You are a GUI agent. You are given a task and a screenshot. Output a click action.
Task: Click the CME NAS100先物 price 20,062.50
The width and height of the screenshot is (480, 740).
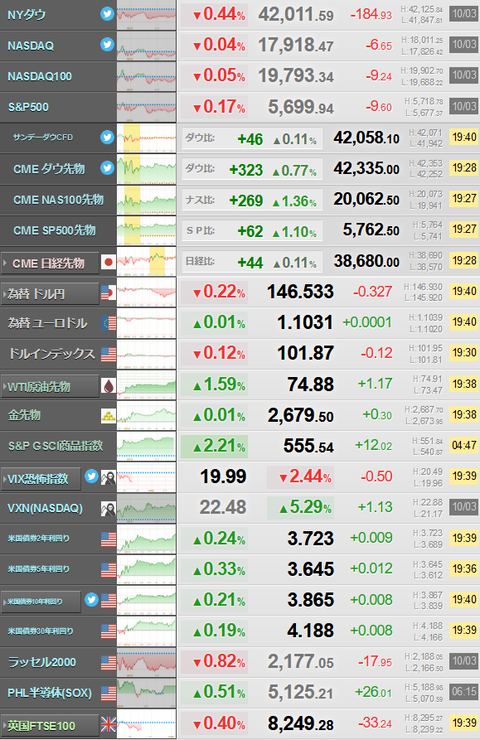click(x=367, y=199)
